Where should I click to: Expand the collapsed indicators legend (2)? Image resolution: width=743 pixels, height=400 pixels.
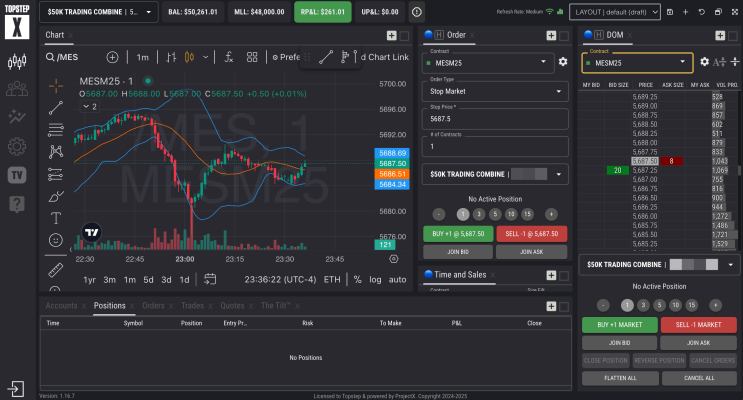(x=90, y=107)
